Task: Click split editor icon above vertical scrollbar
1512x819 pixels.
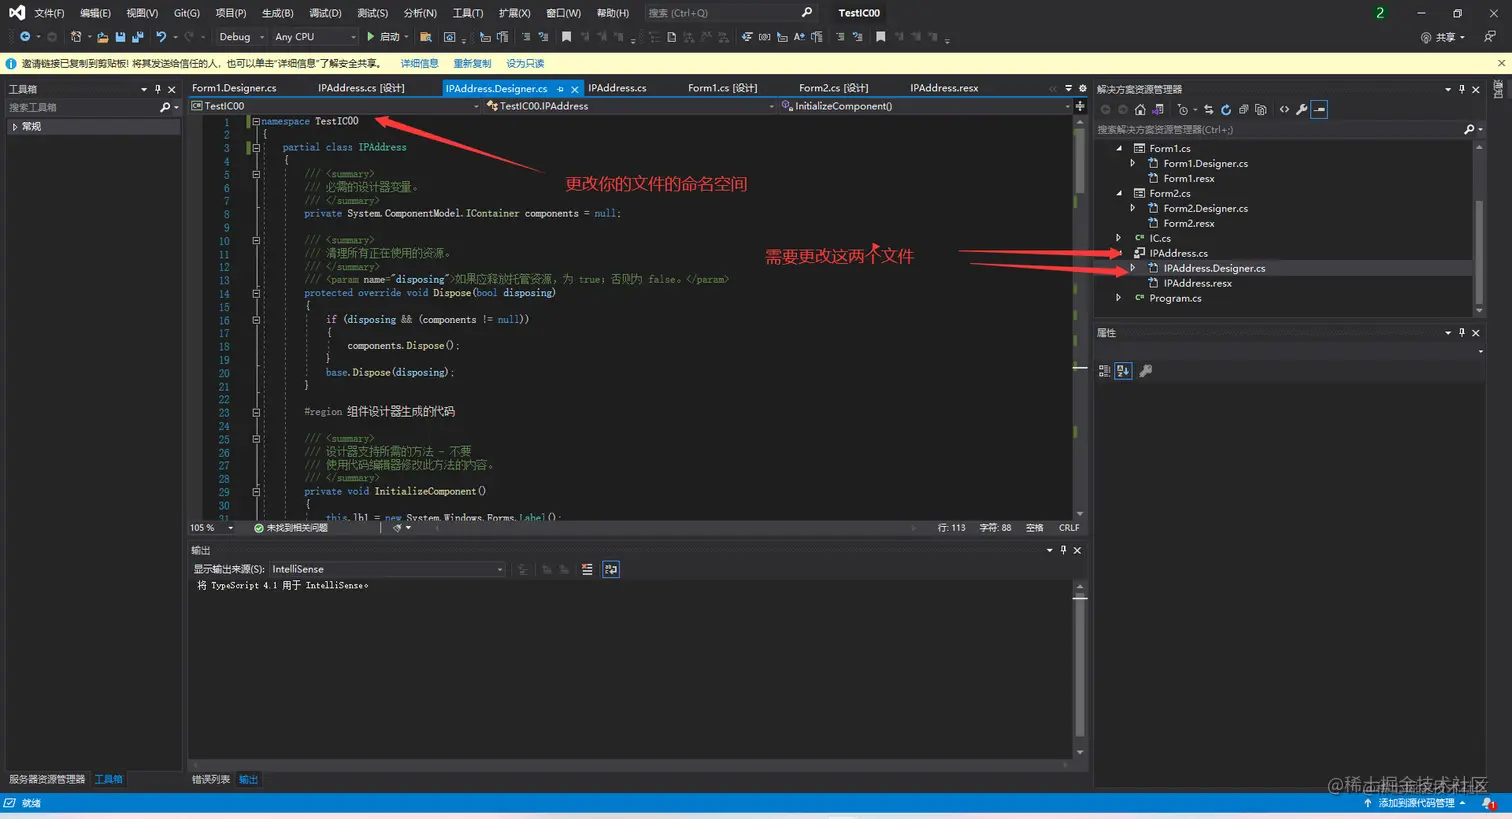Action: (1080, 106)
